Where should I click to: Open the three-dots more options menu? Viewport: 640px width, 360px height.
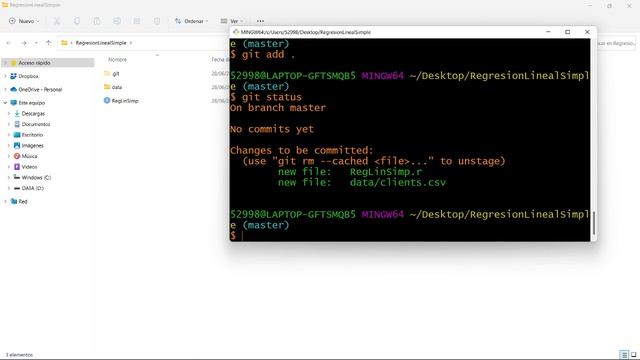pyautogui.click(x=260, y=21)
